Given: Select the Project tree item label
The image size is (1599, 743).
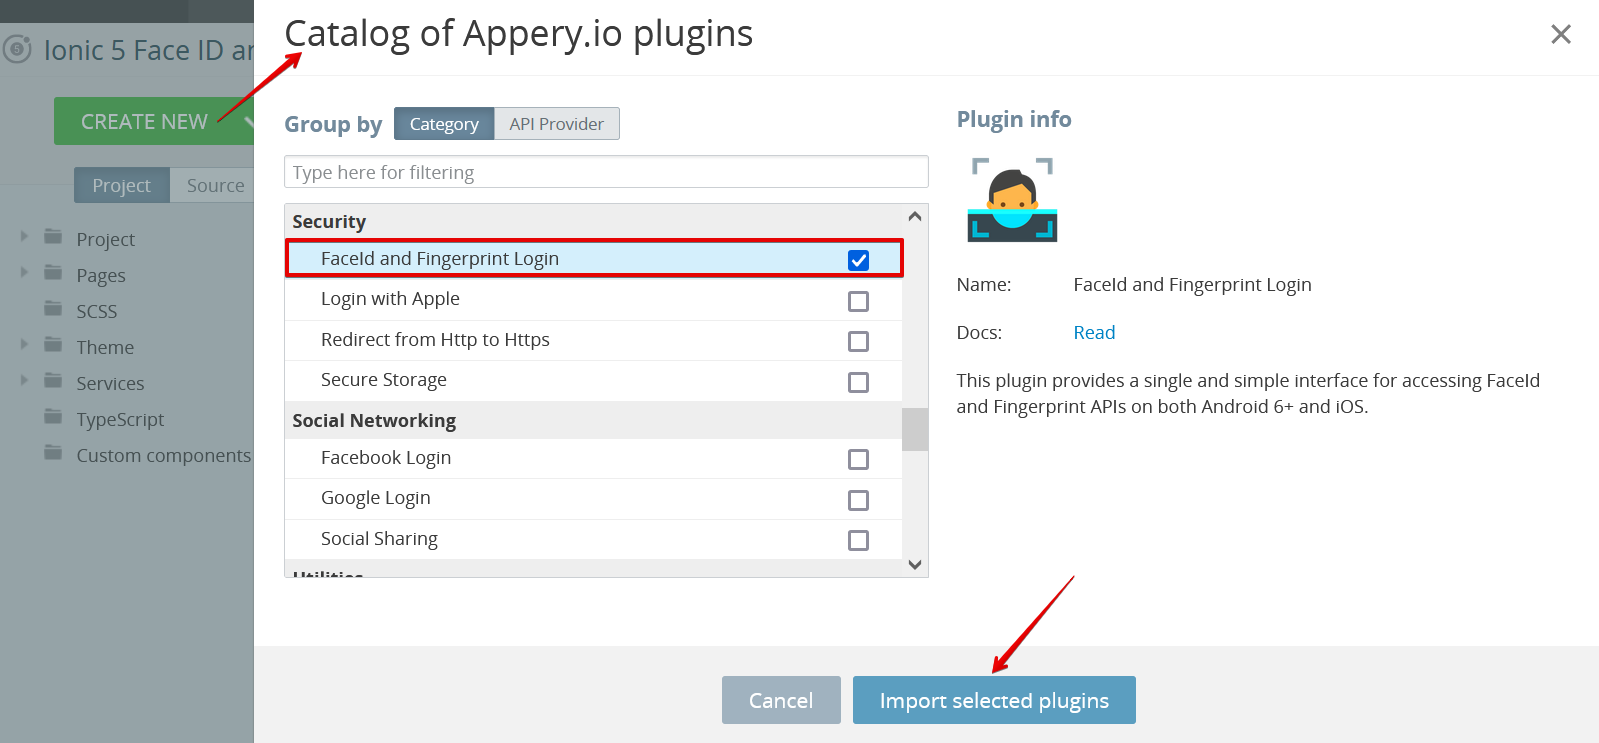Looking at the screenshot, I should click(x=105, y=239).
